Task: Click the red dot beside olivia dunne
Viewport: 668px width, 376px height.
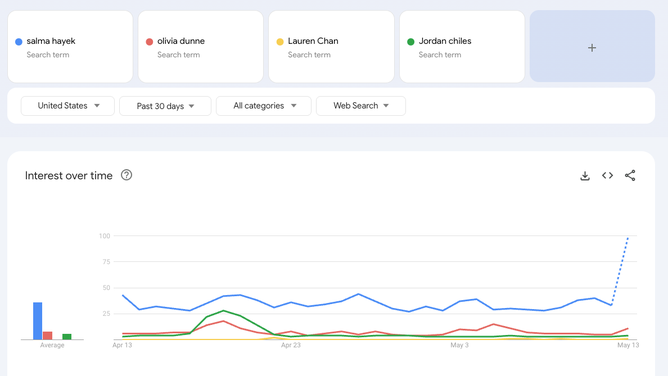Action: click(x=149, y=42)
